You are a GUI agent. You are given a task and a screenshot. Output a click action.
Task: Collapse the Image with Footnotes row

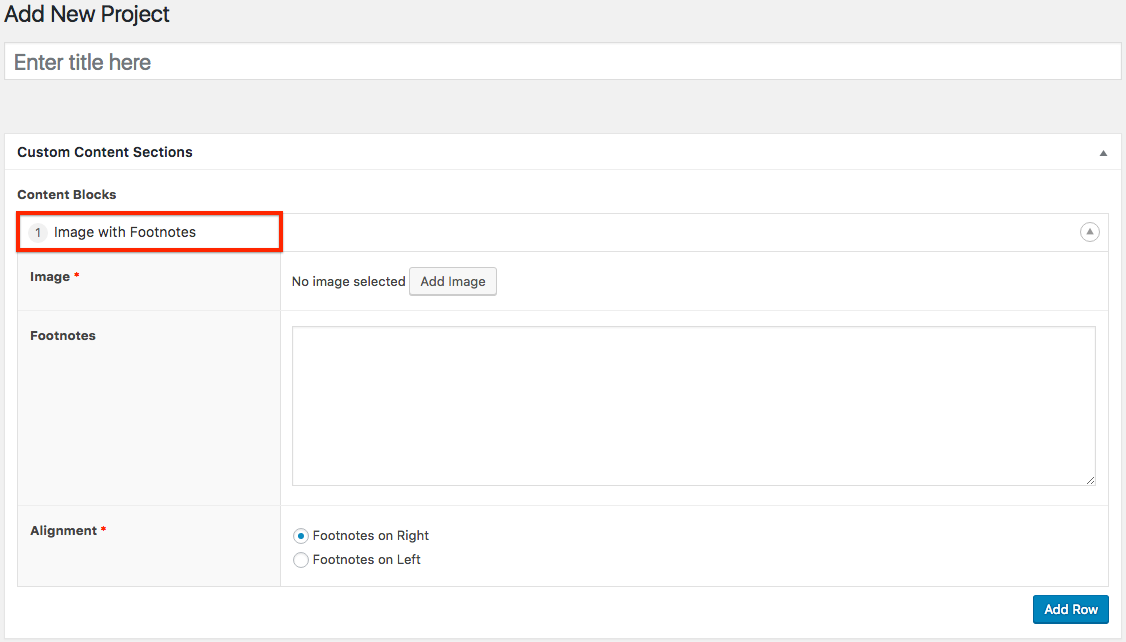tap(1089, 232)
